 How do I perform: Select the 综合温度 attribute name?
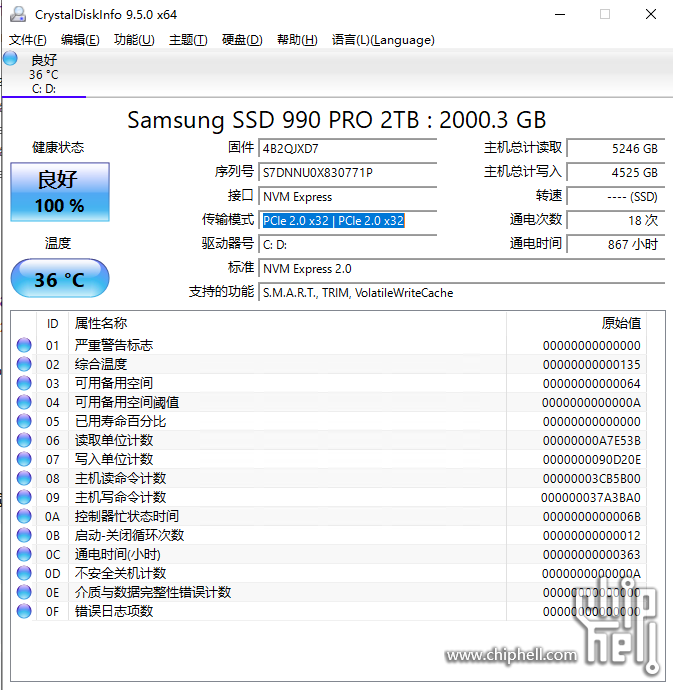[101, 364]
